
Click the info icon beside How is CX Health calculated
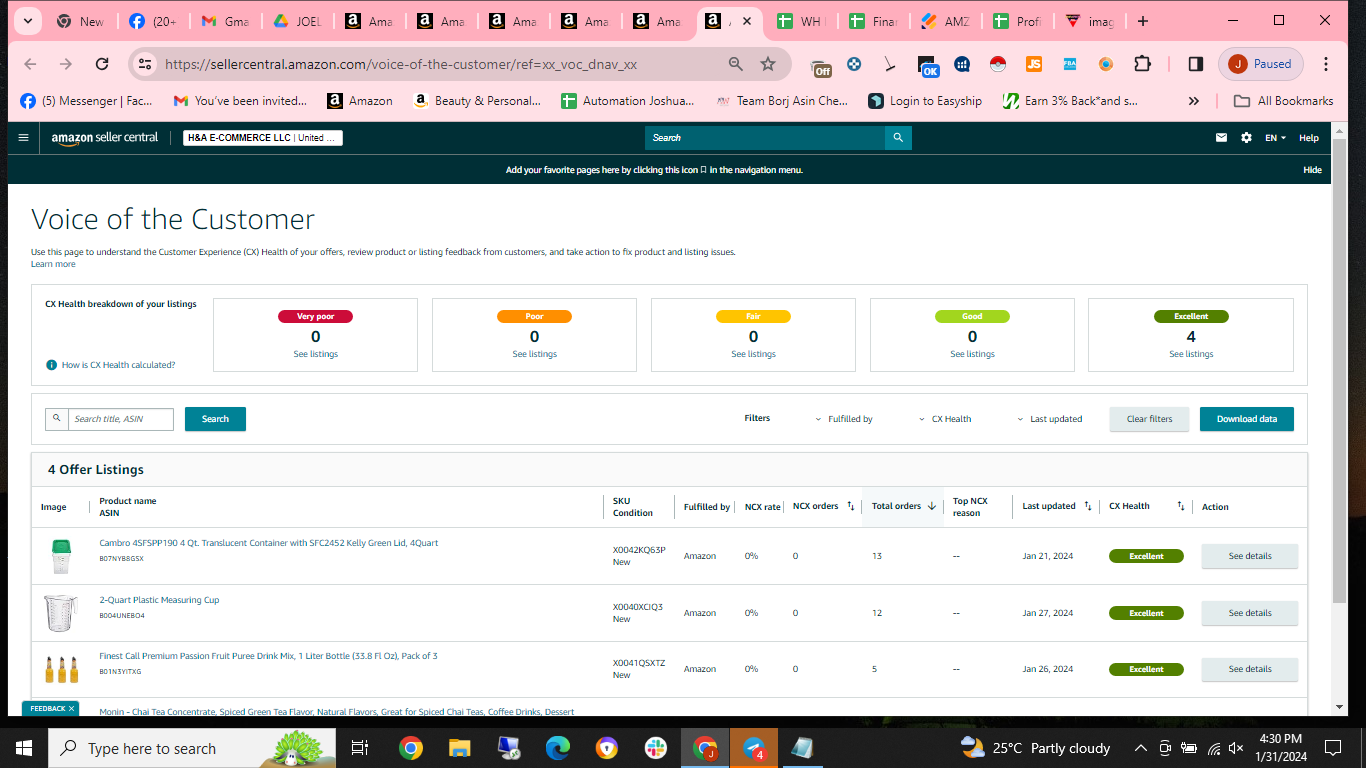point(52,365)
